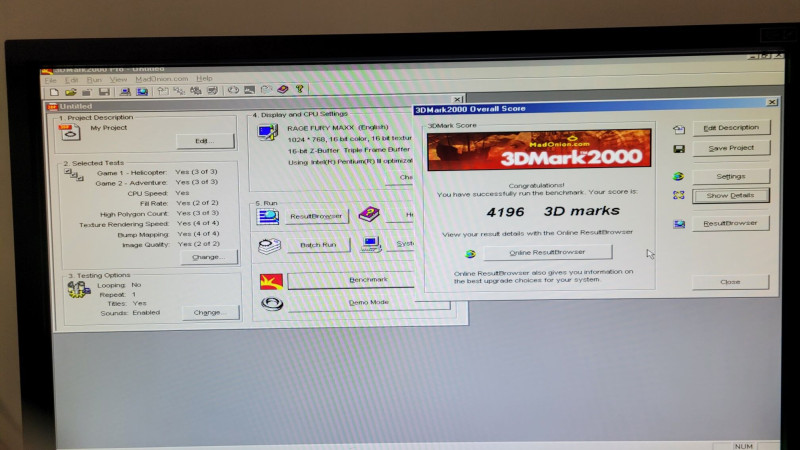The width and height of the screenshot is (800, 450).
Task: Click the Testing Options section icon
Action: pos(79,290)
